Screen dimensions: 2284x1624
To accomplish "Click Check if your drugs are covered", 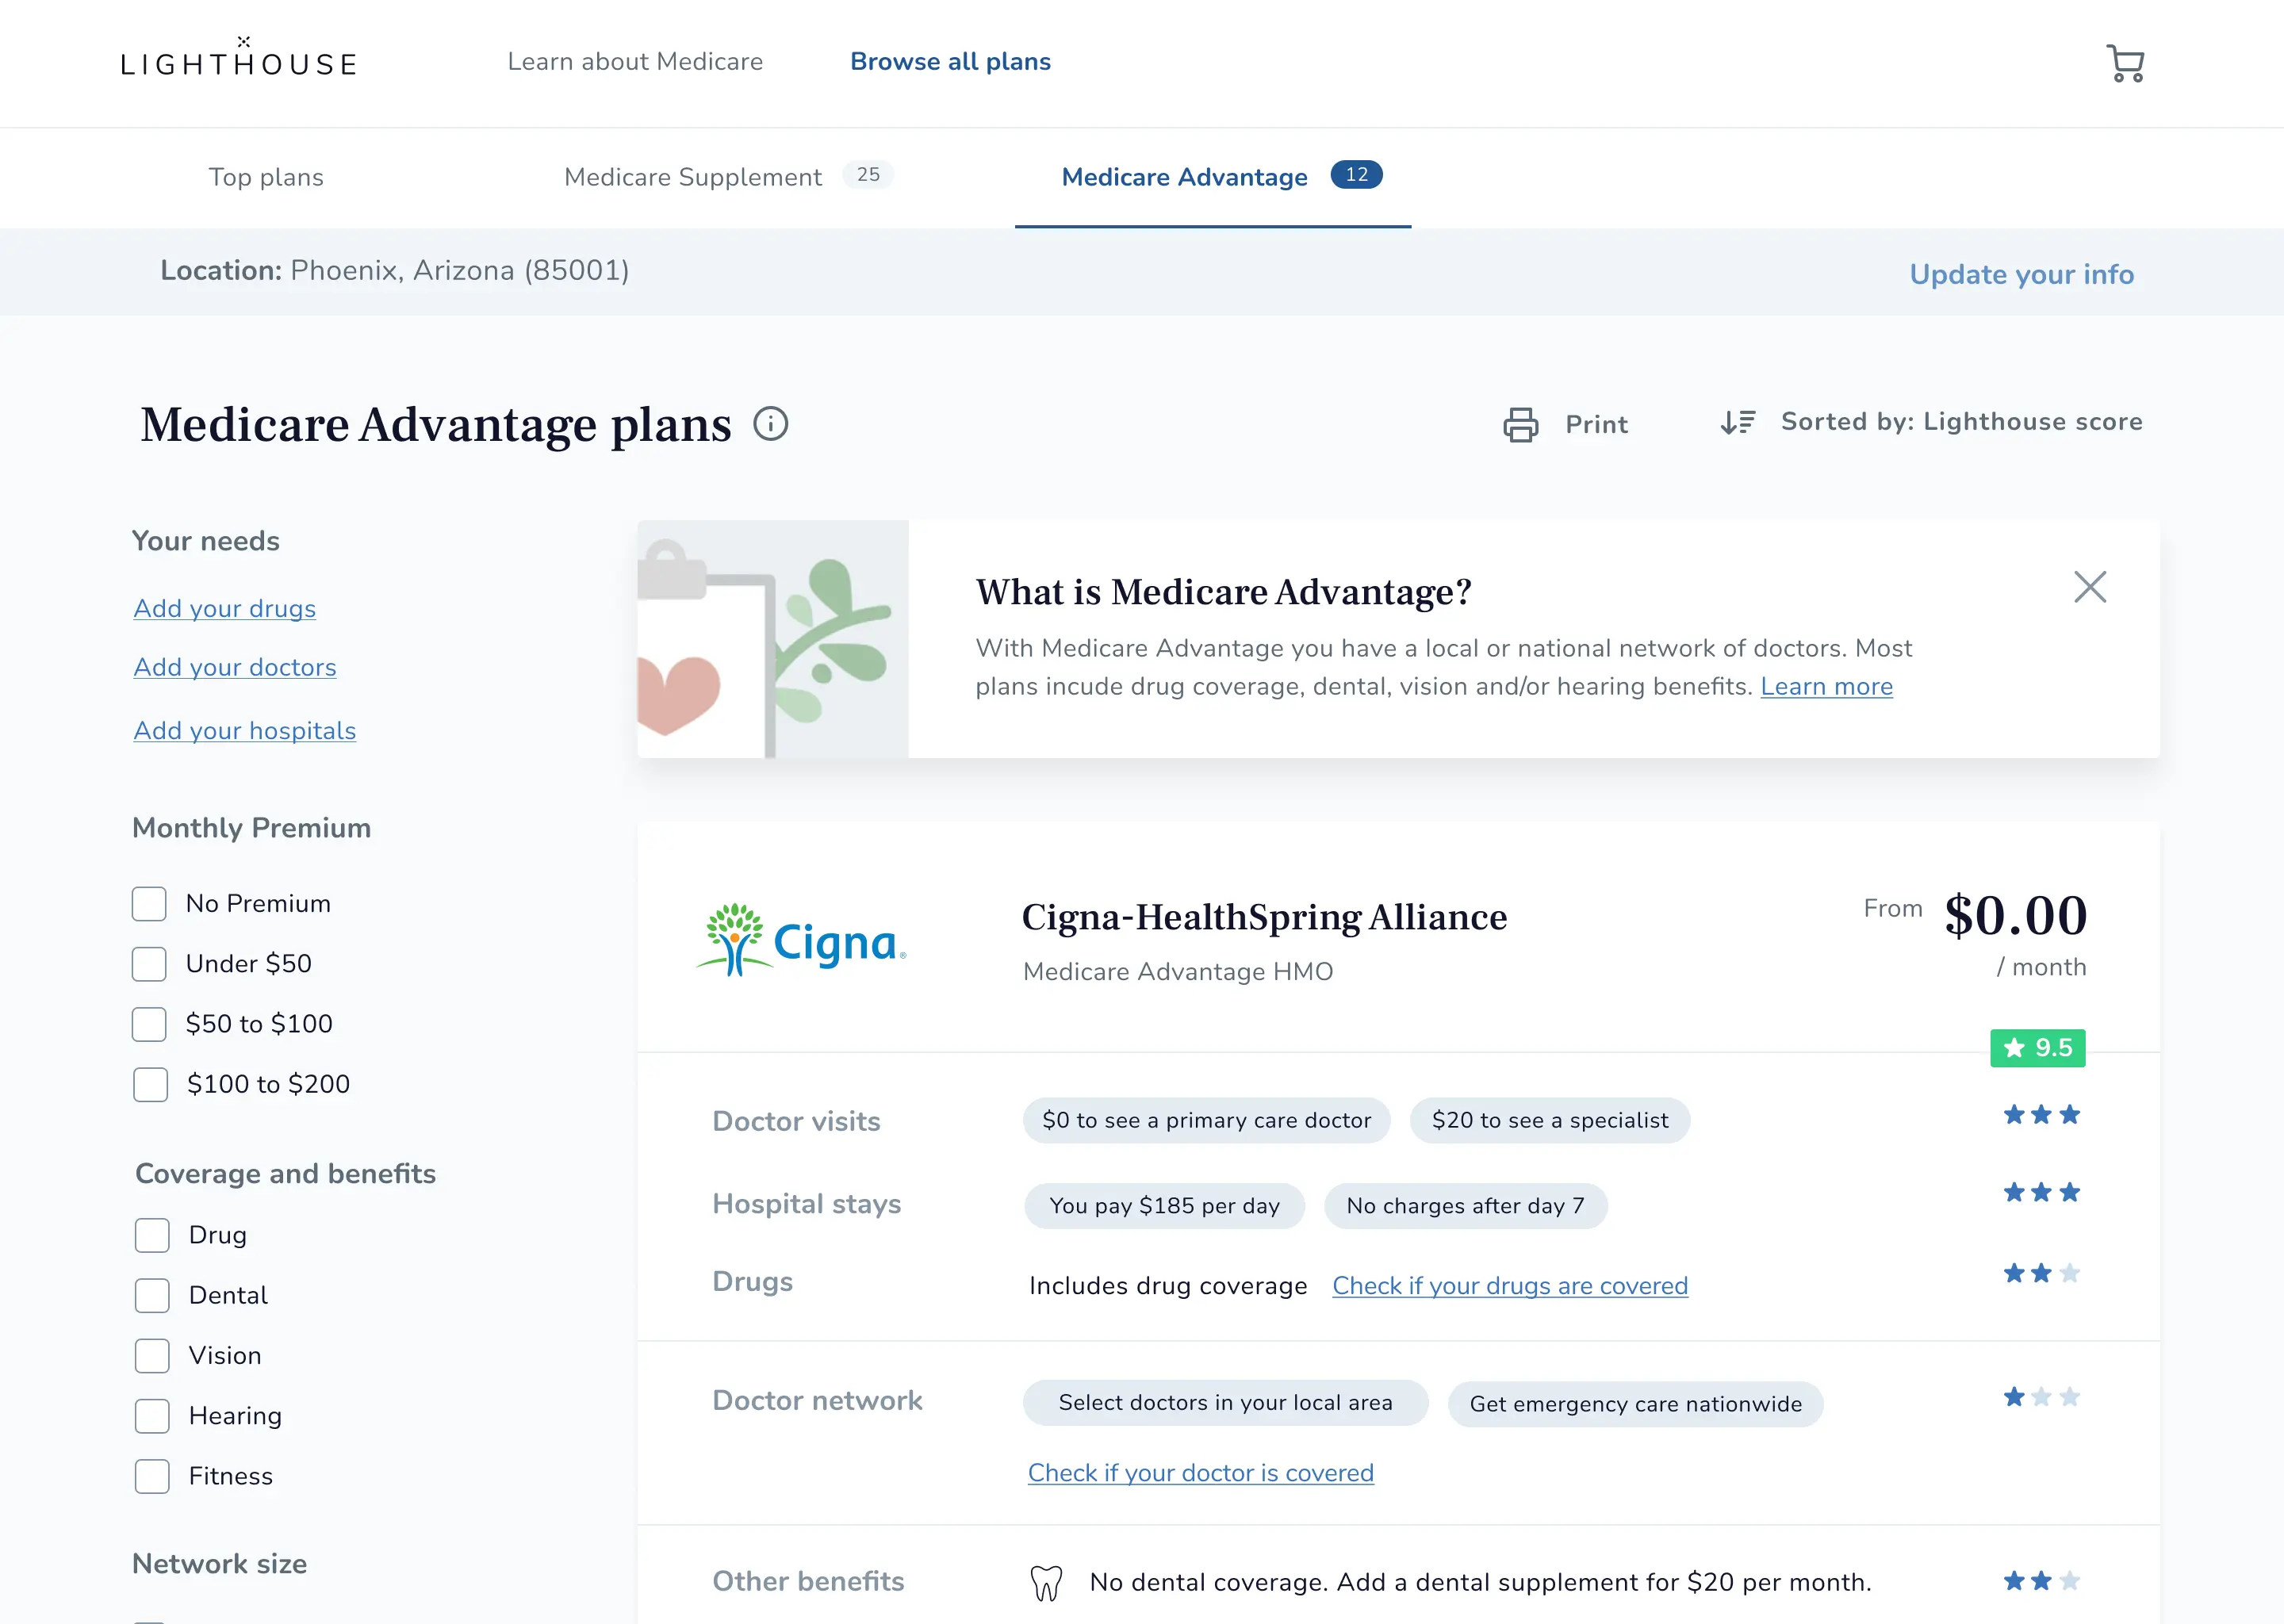I will (1509, 1286).
